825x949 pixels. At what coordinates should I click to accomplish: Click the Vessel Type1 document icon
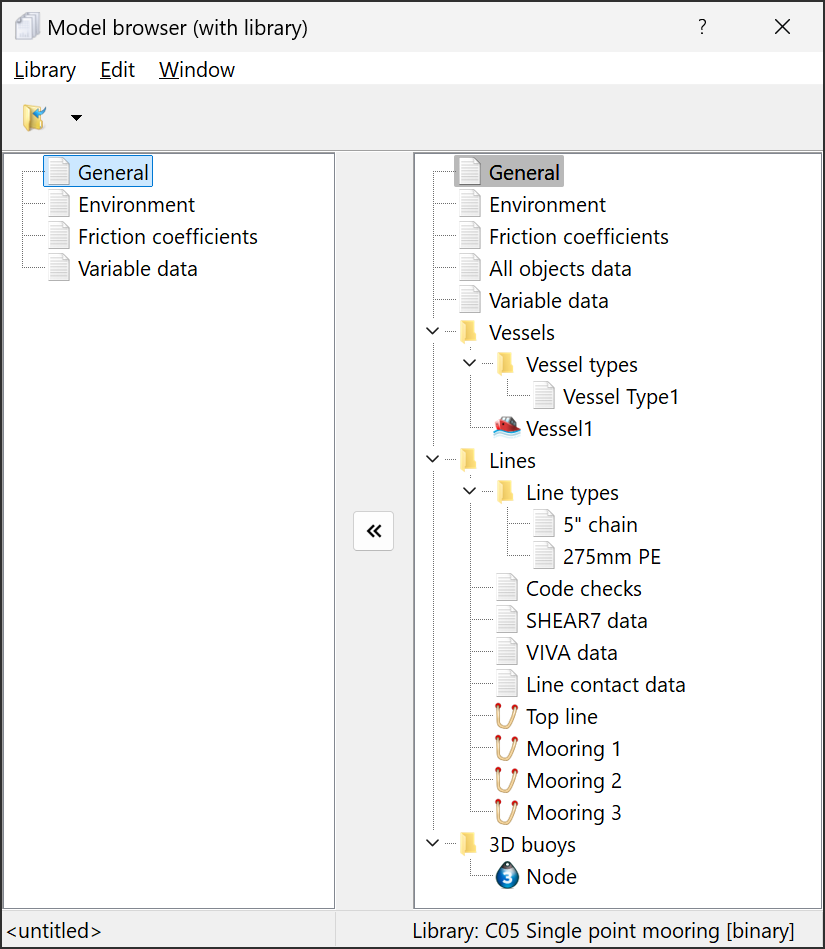tap(544, 397)
